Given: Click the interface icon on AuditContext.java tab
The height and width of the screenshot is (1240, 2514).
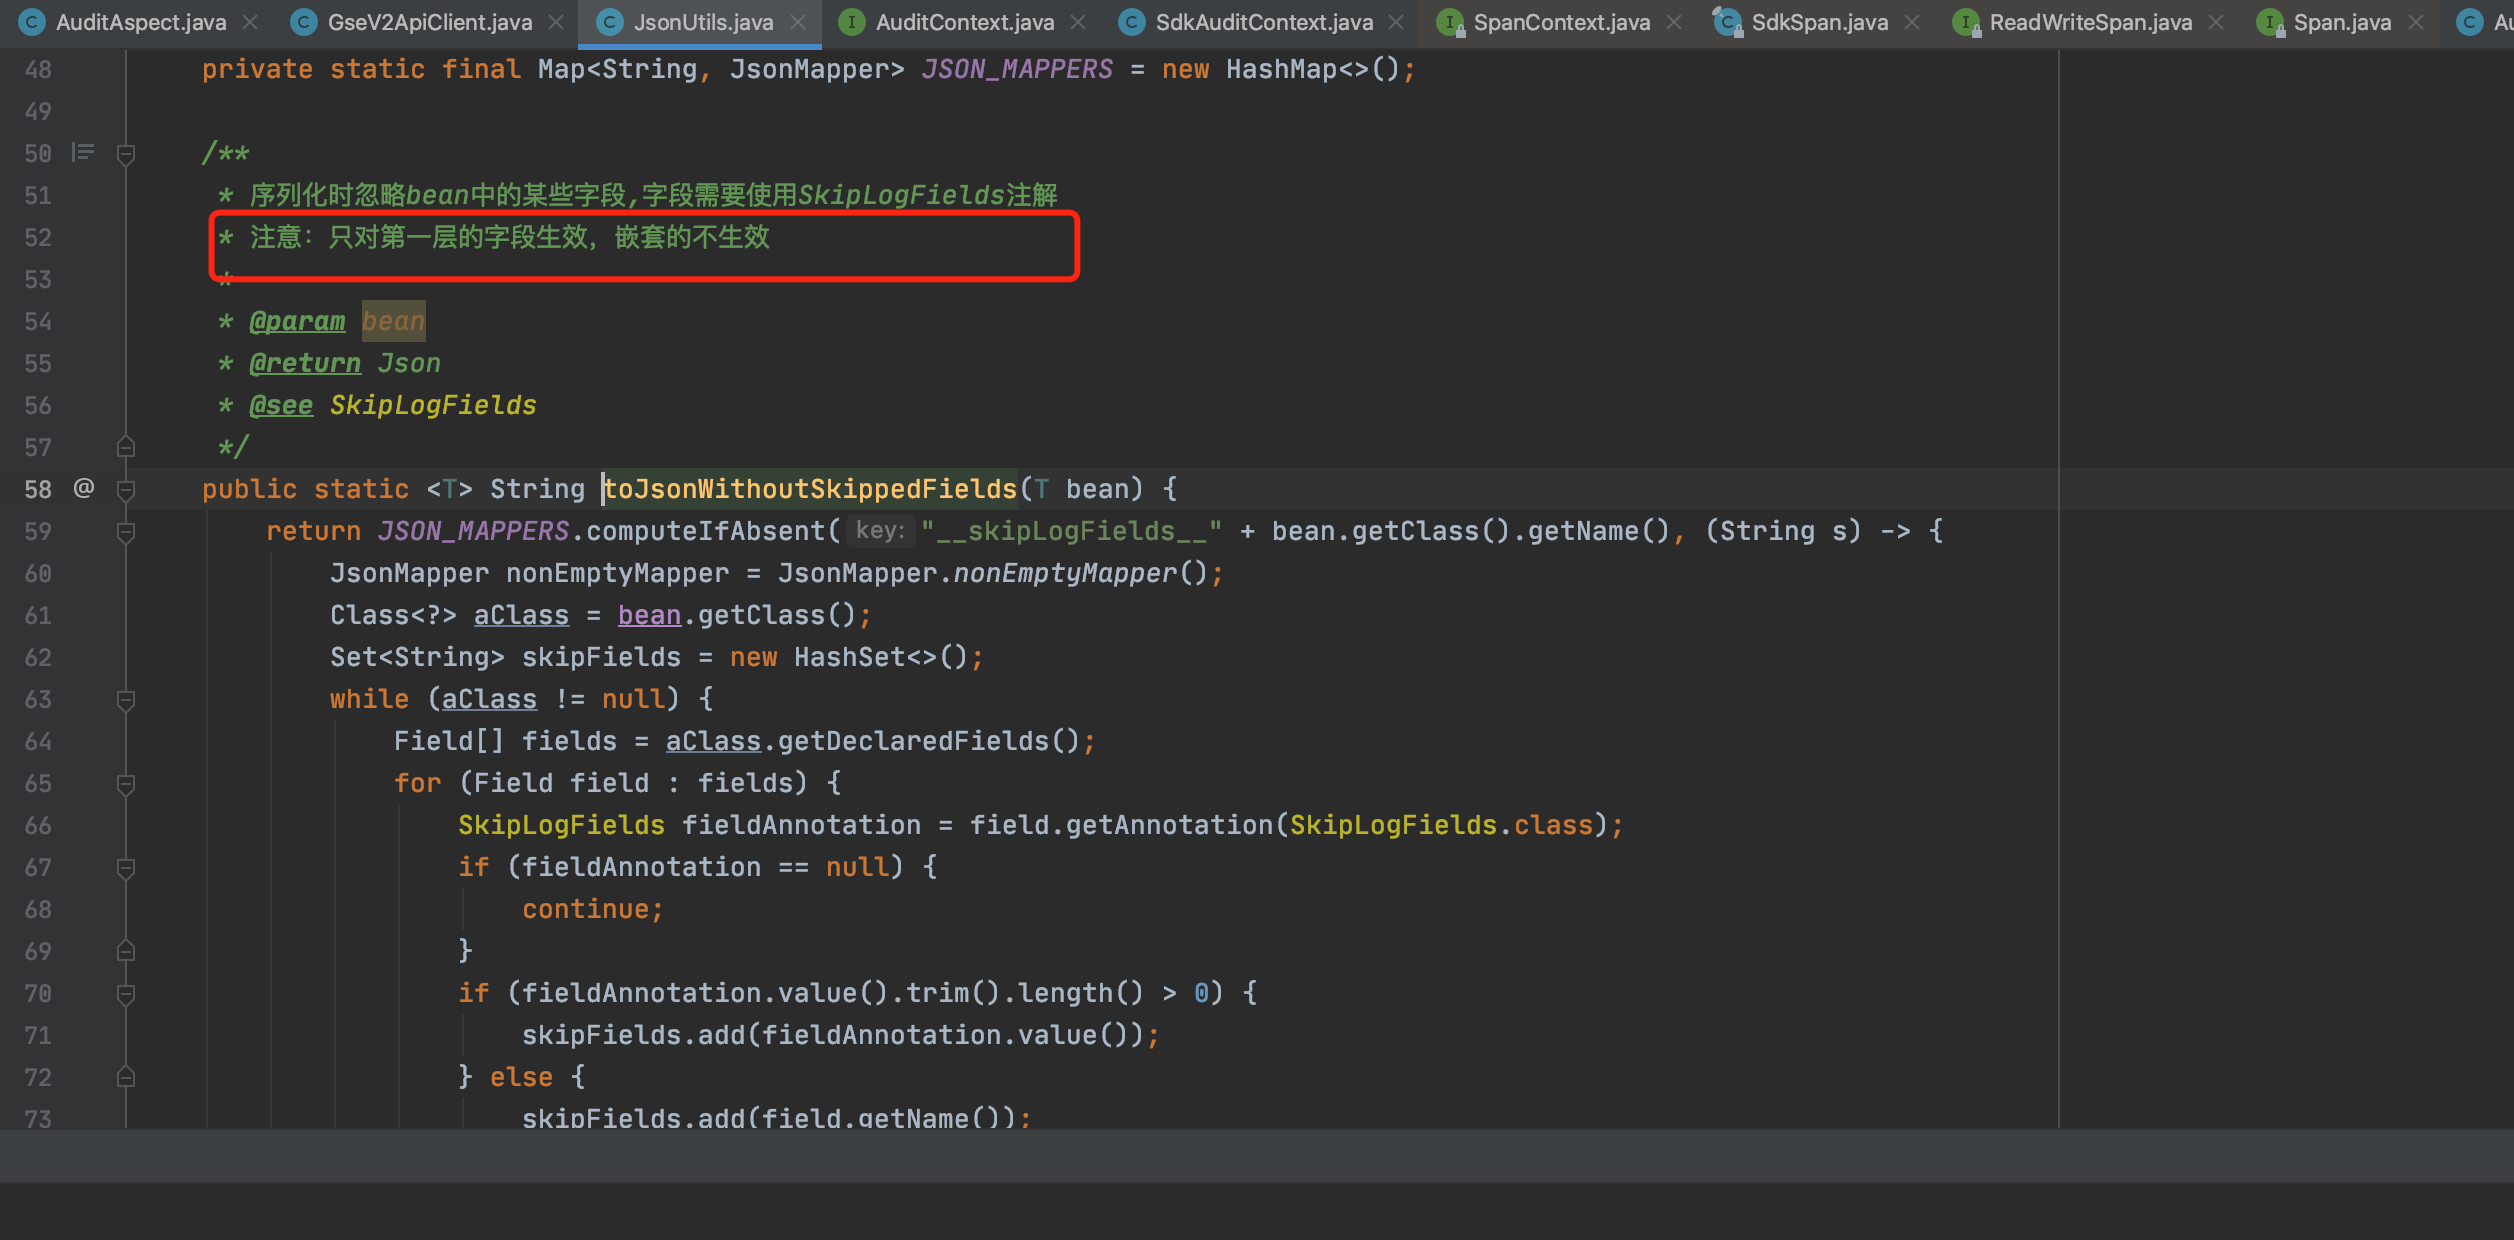Looking at the screenshot, I should coord(850,21).
